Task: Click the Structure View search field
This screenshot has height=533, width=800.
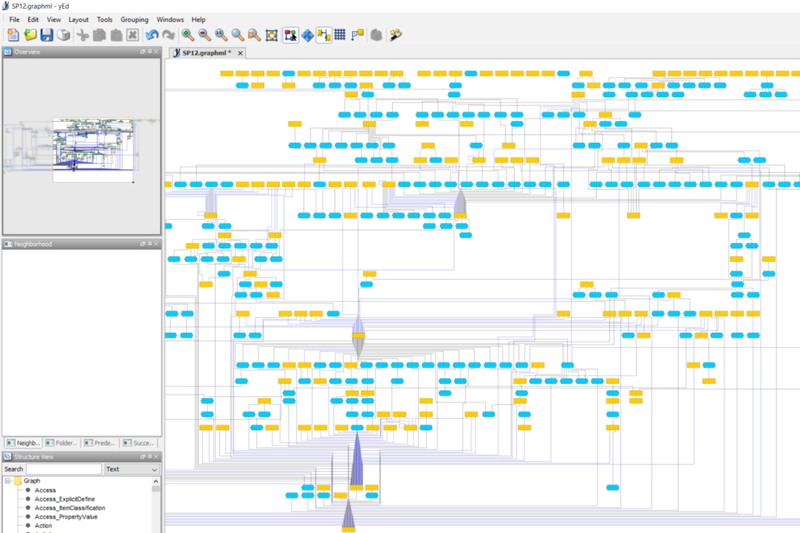Action: tap(63, 469)
